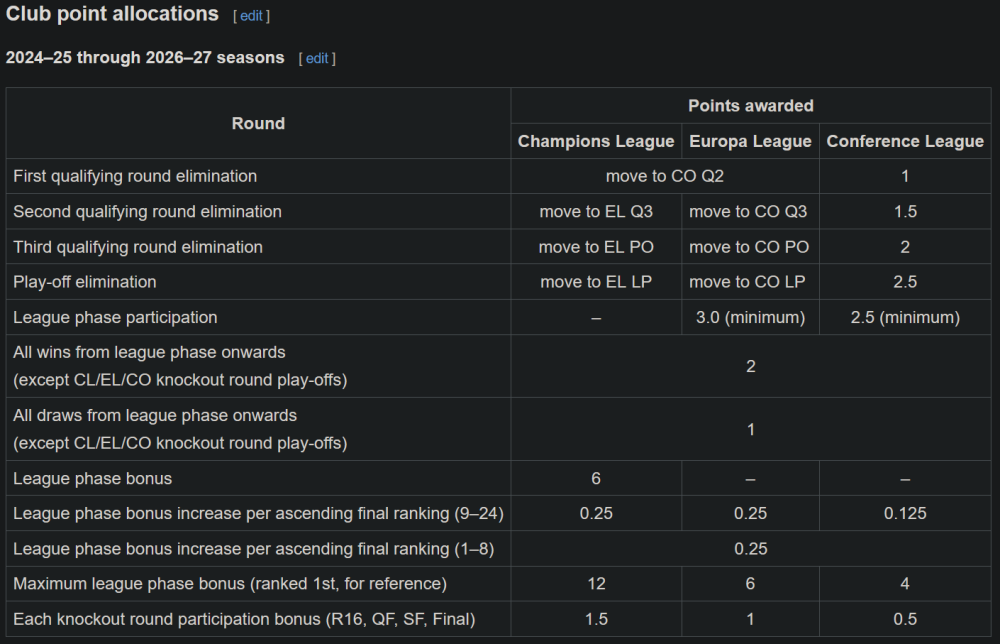The image size is (1000, 644).
Task: Select the Europa League column header
Action: (x=750, y=141)
